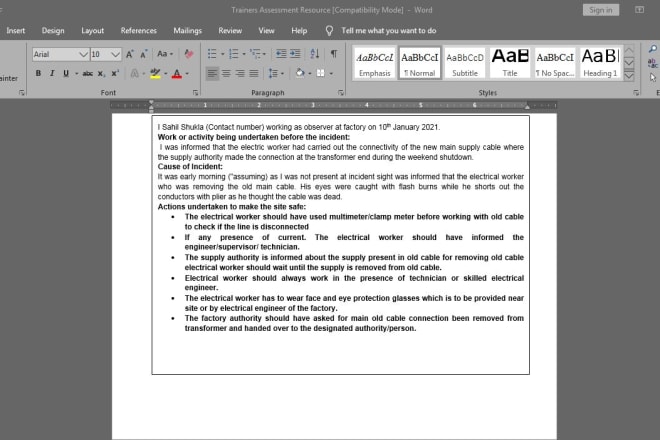Click Replace icon at ribbon edge

point(652,63)
